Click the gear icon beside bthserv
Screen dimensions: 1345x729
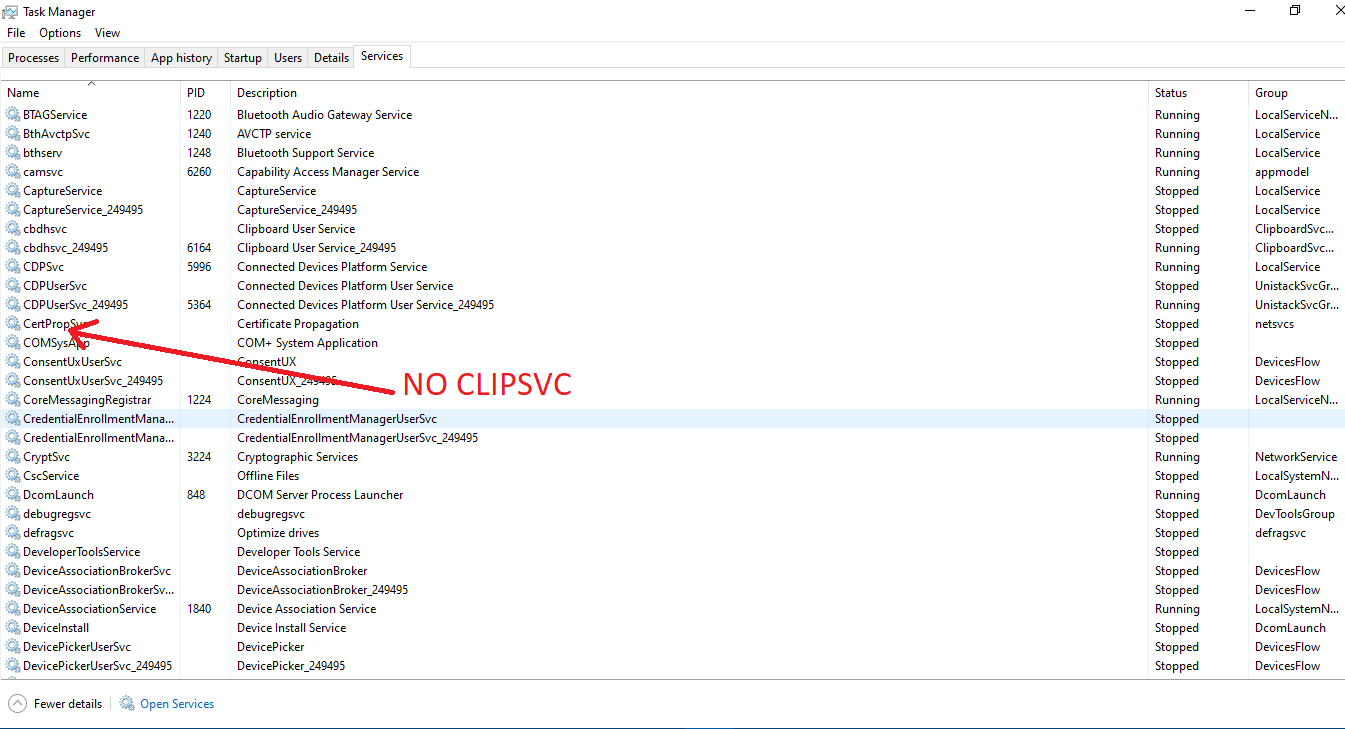13,153
